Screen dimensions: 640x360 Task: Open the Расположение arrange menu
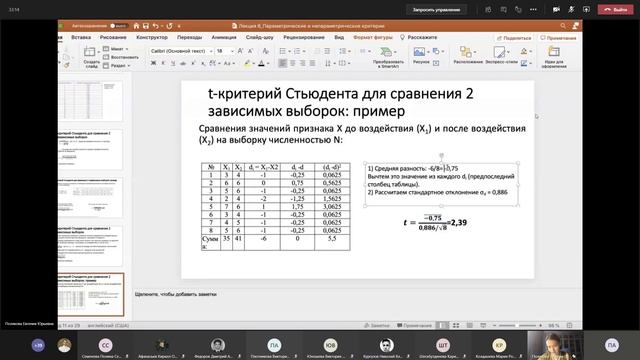pos(468,55)
